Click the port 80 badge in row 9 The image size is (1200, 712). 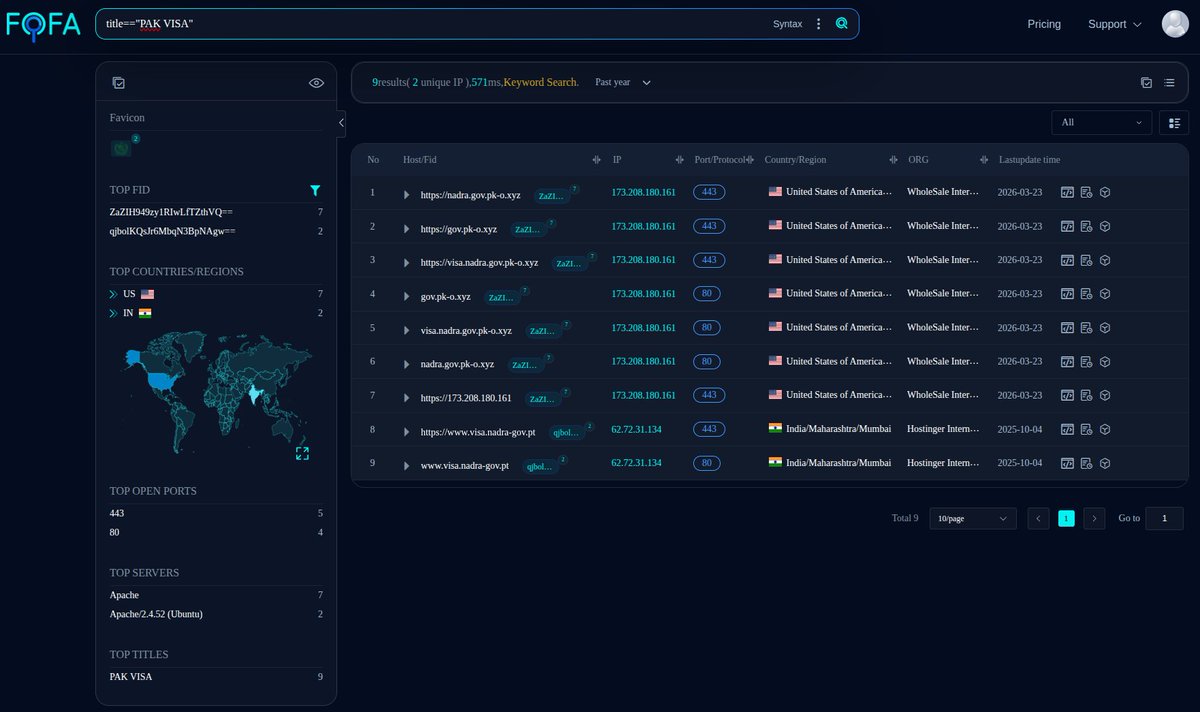click(x=706, y=464)
